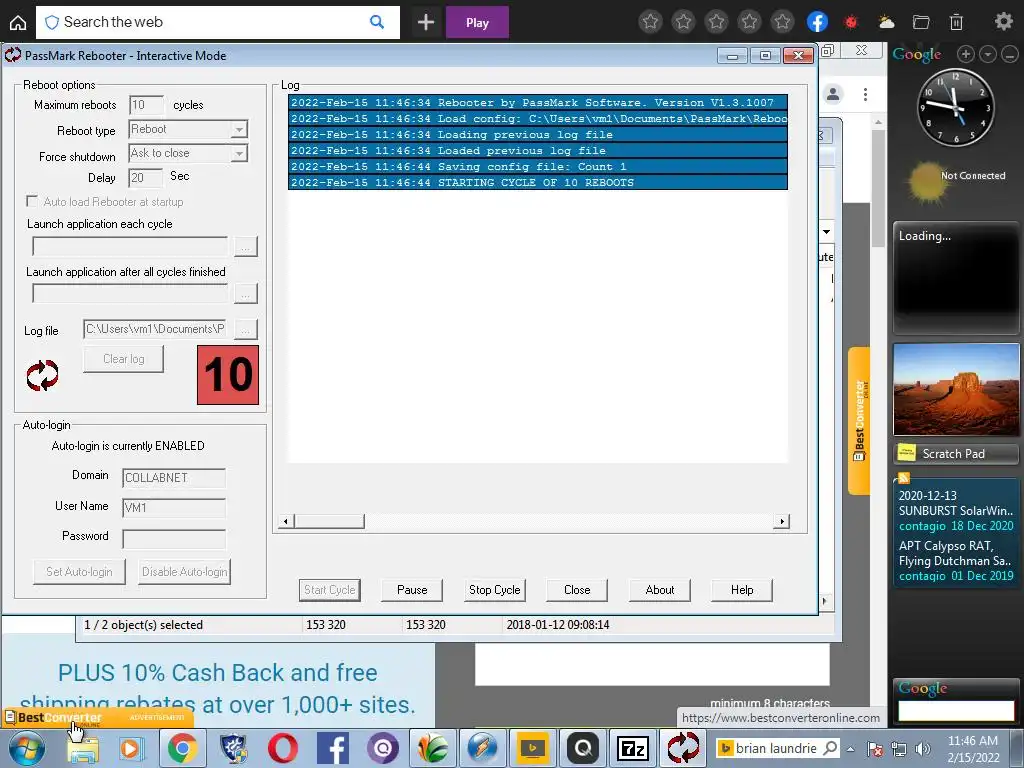Open browser settings via the gear icon
1024x768 pixels.
click(1003, 22)
